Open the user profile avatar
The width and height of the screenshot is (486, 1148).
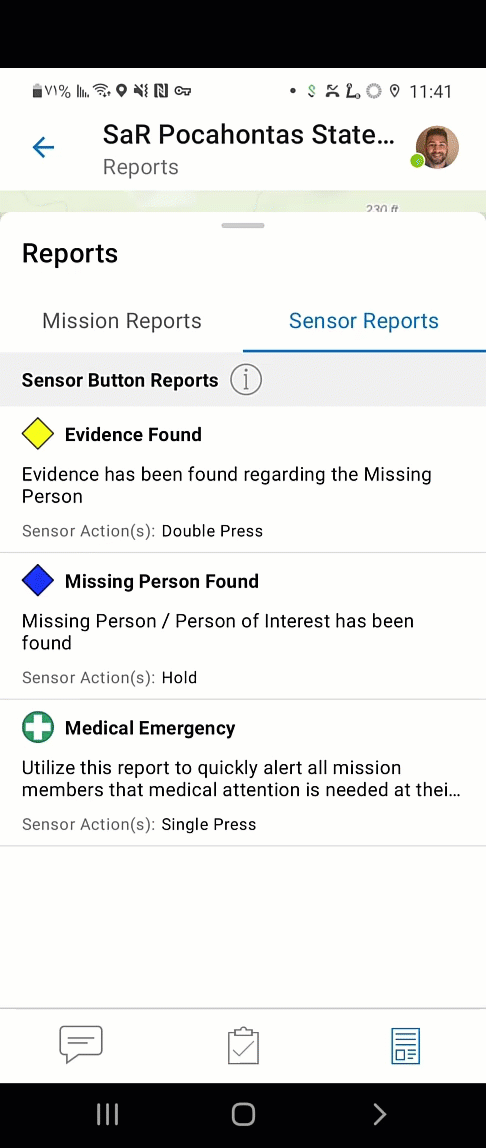[437, 147]
